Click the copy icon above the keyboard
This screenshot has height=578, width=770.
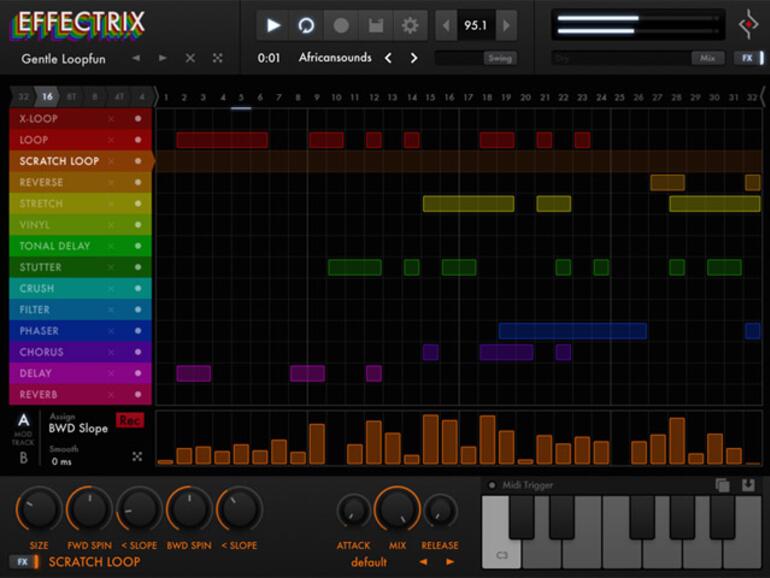click(722, 485)
